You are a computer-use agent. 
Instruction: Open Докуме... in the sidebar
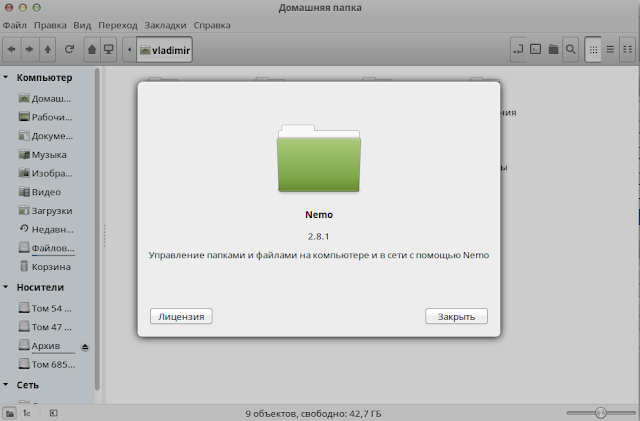[46, 136]
